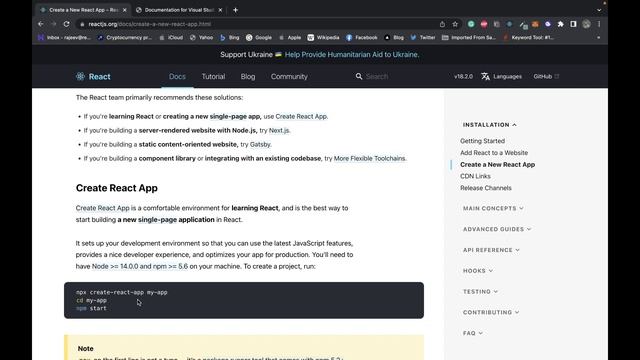This screenshot has height=360, width=640.
Task: Bookmark this page with the star icon
Action: point(455,24)
